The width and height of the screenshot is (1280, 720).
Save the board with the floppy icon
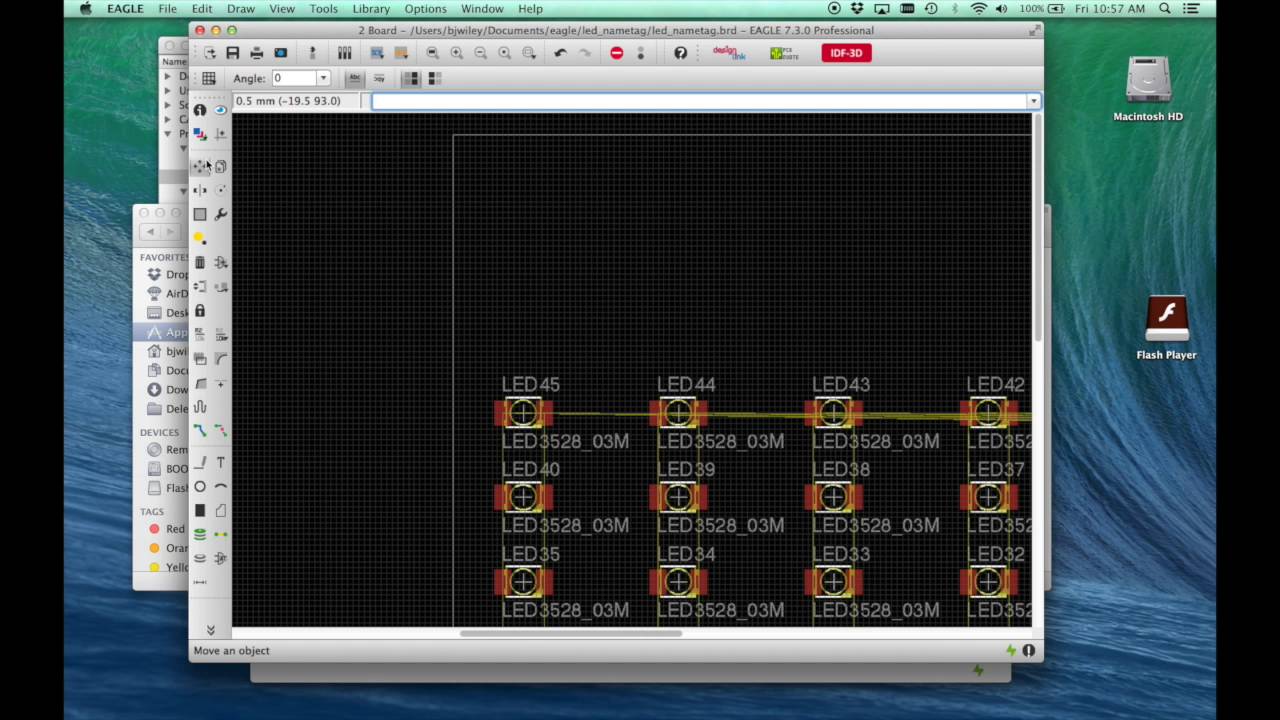[x=233, y=53]
